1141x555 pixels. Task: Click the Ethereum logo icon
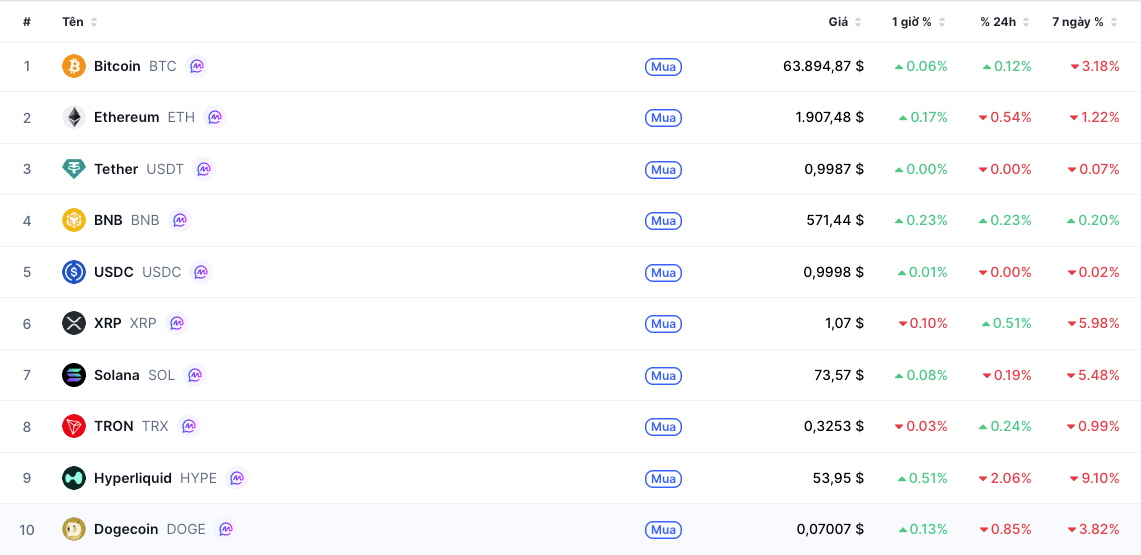click(73, 117)
